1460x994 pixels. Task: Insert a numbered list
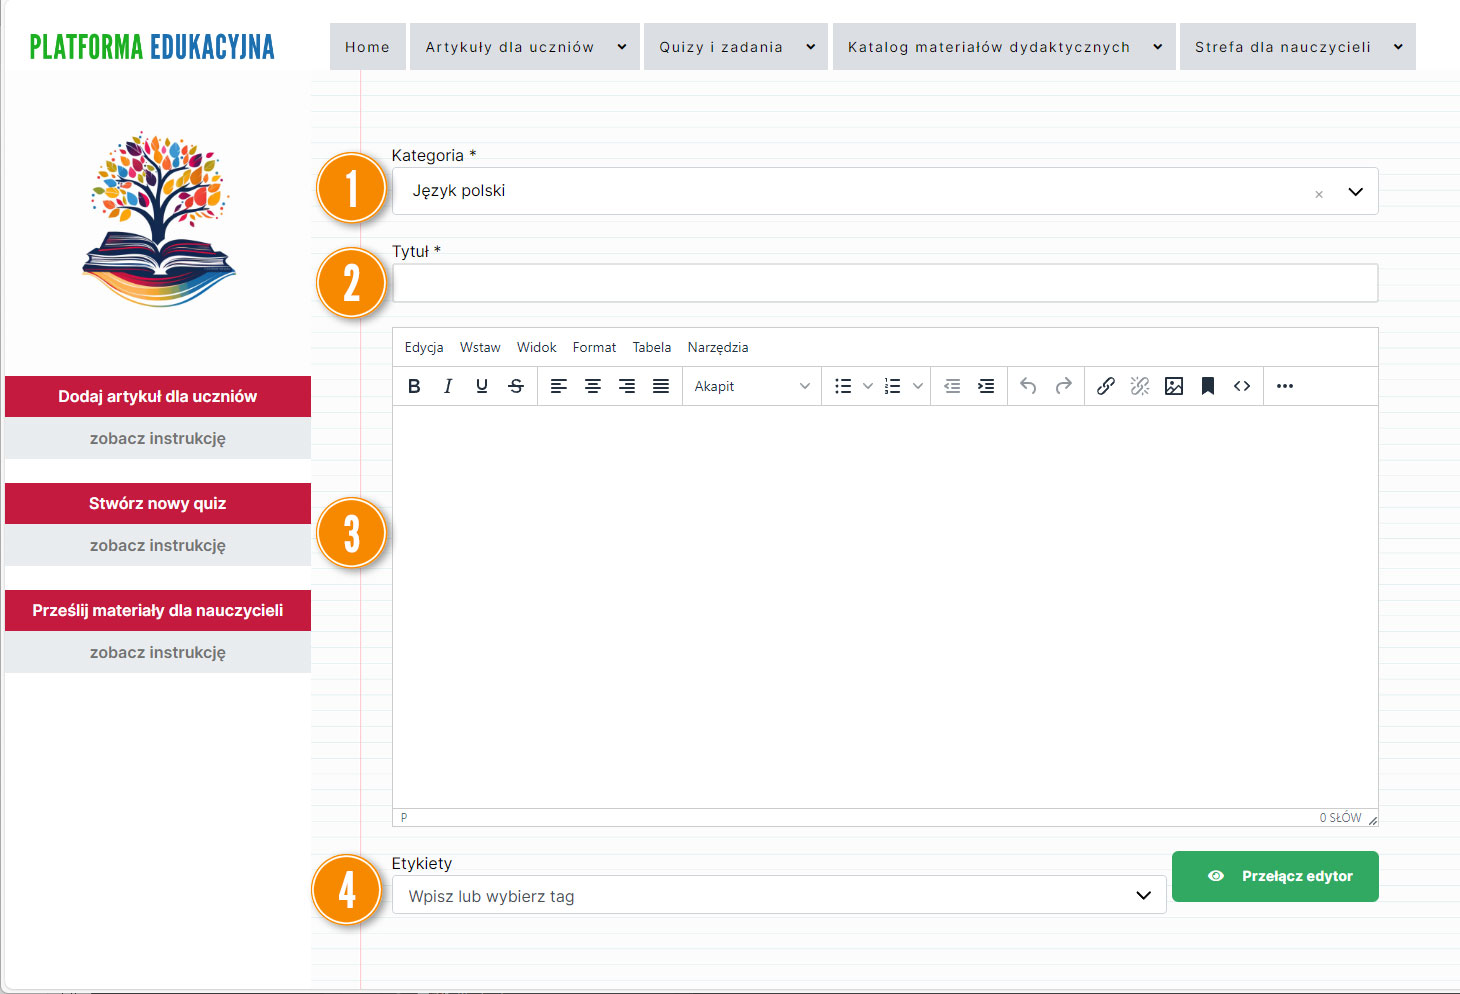tap(893, 386)
